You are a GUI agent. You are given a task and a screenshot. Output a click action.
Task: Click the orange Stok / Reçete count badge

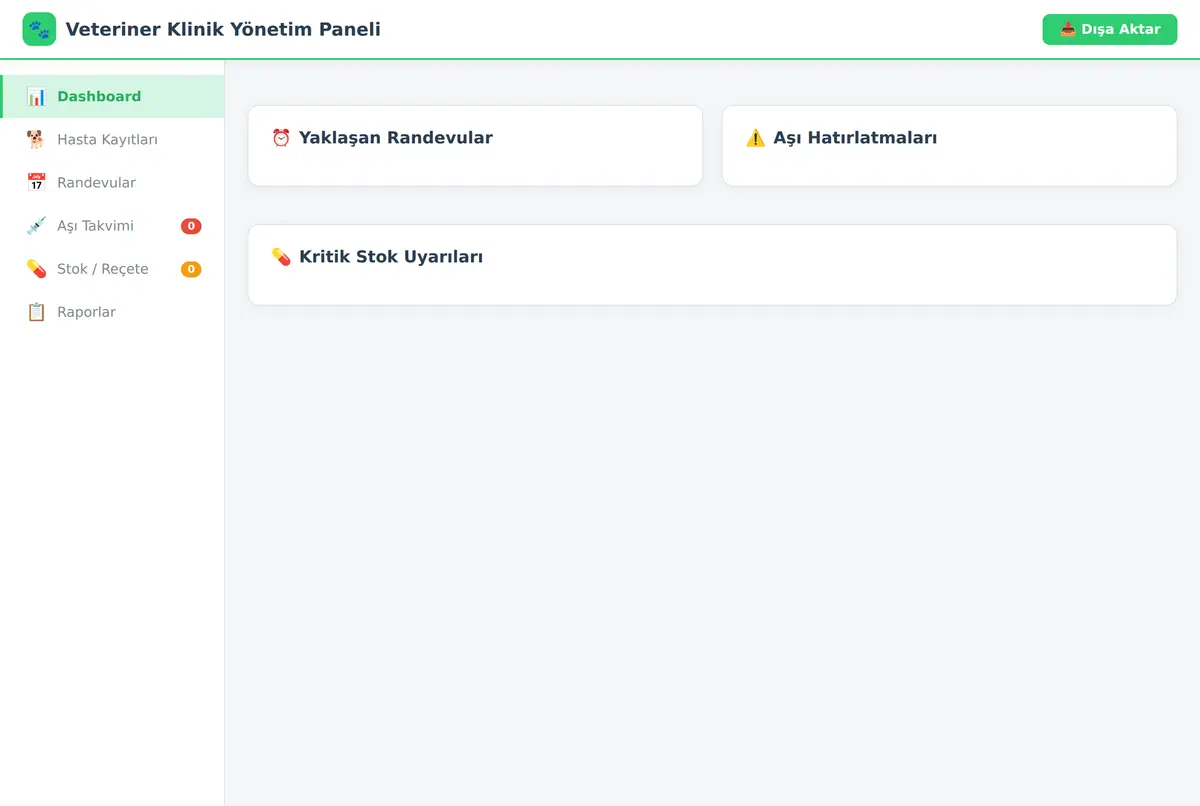[191, 269]
